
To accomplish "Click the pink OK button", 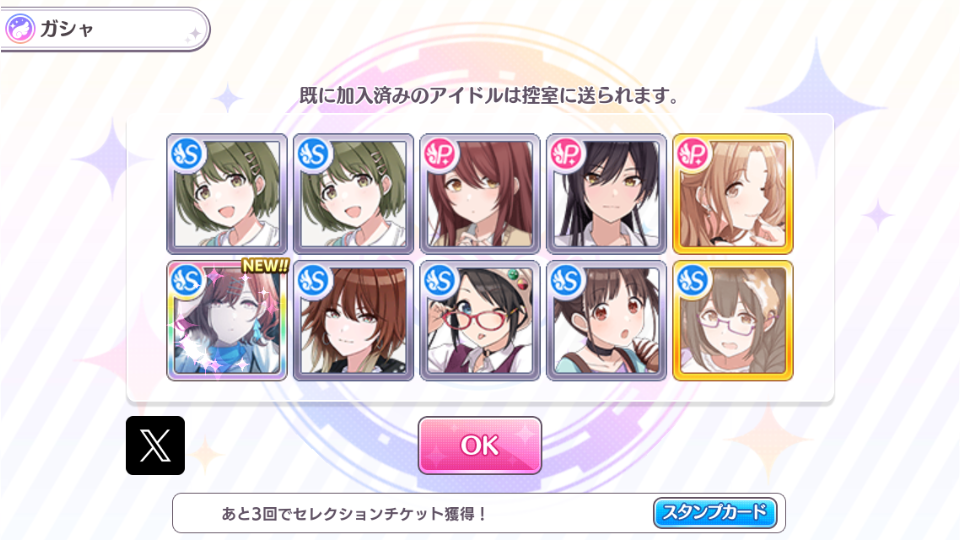I will [x=479, y=445].
